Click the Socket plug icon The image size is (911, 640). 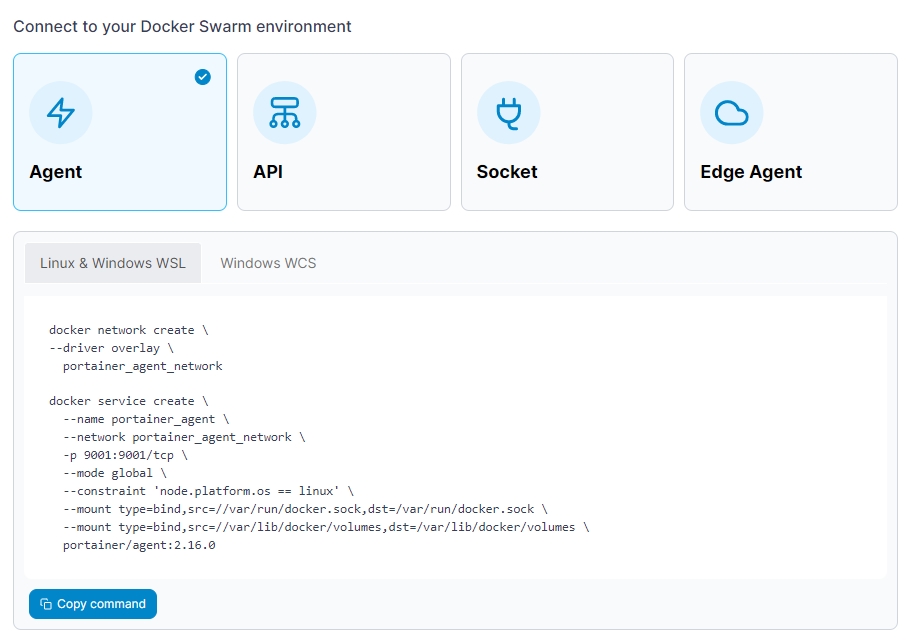click(508, 113)
